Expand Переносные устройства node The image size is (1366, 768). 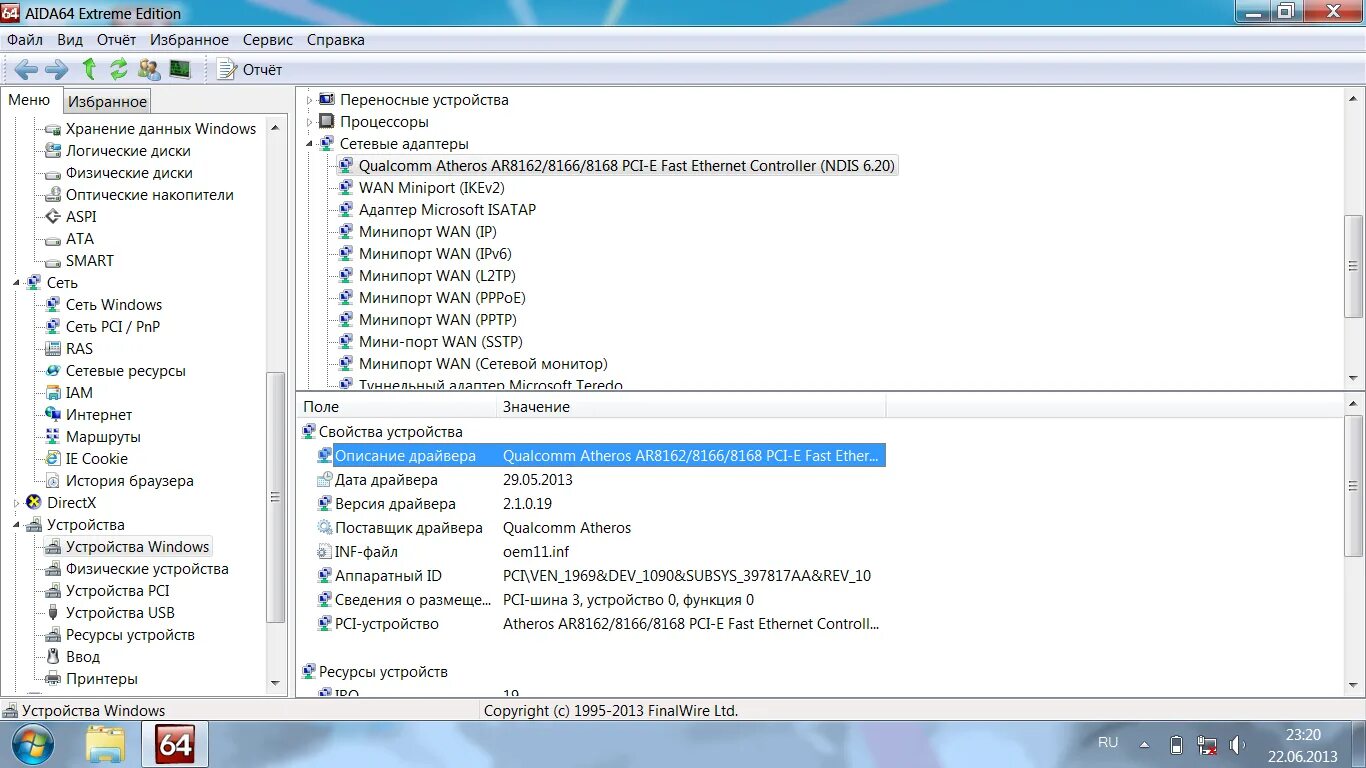coord(309,100)
